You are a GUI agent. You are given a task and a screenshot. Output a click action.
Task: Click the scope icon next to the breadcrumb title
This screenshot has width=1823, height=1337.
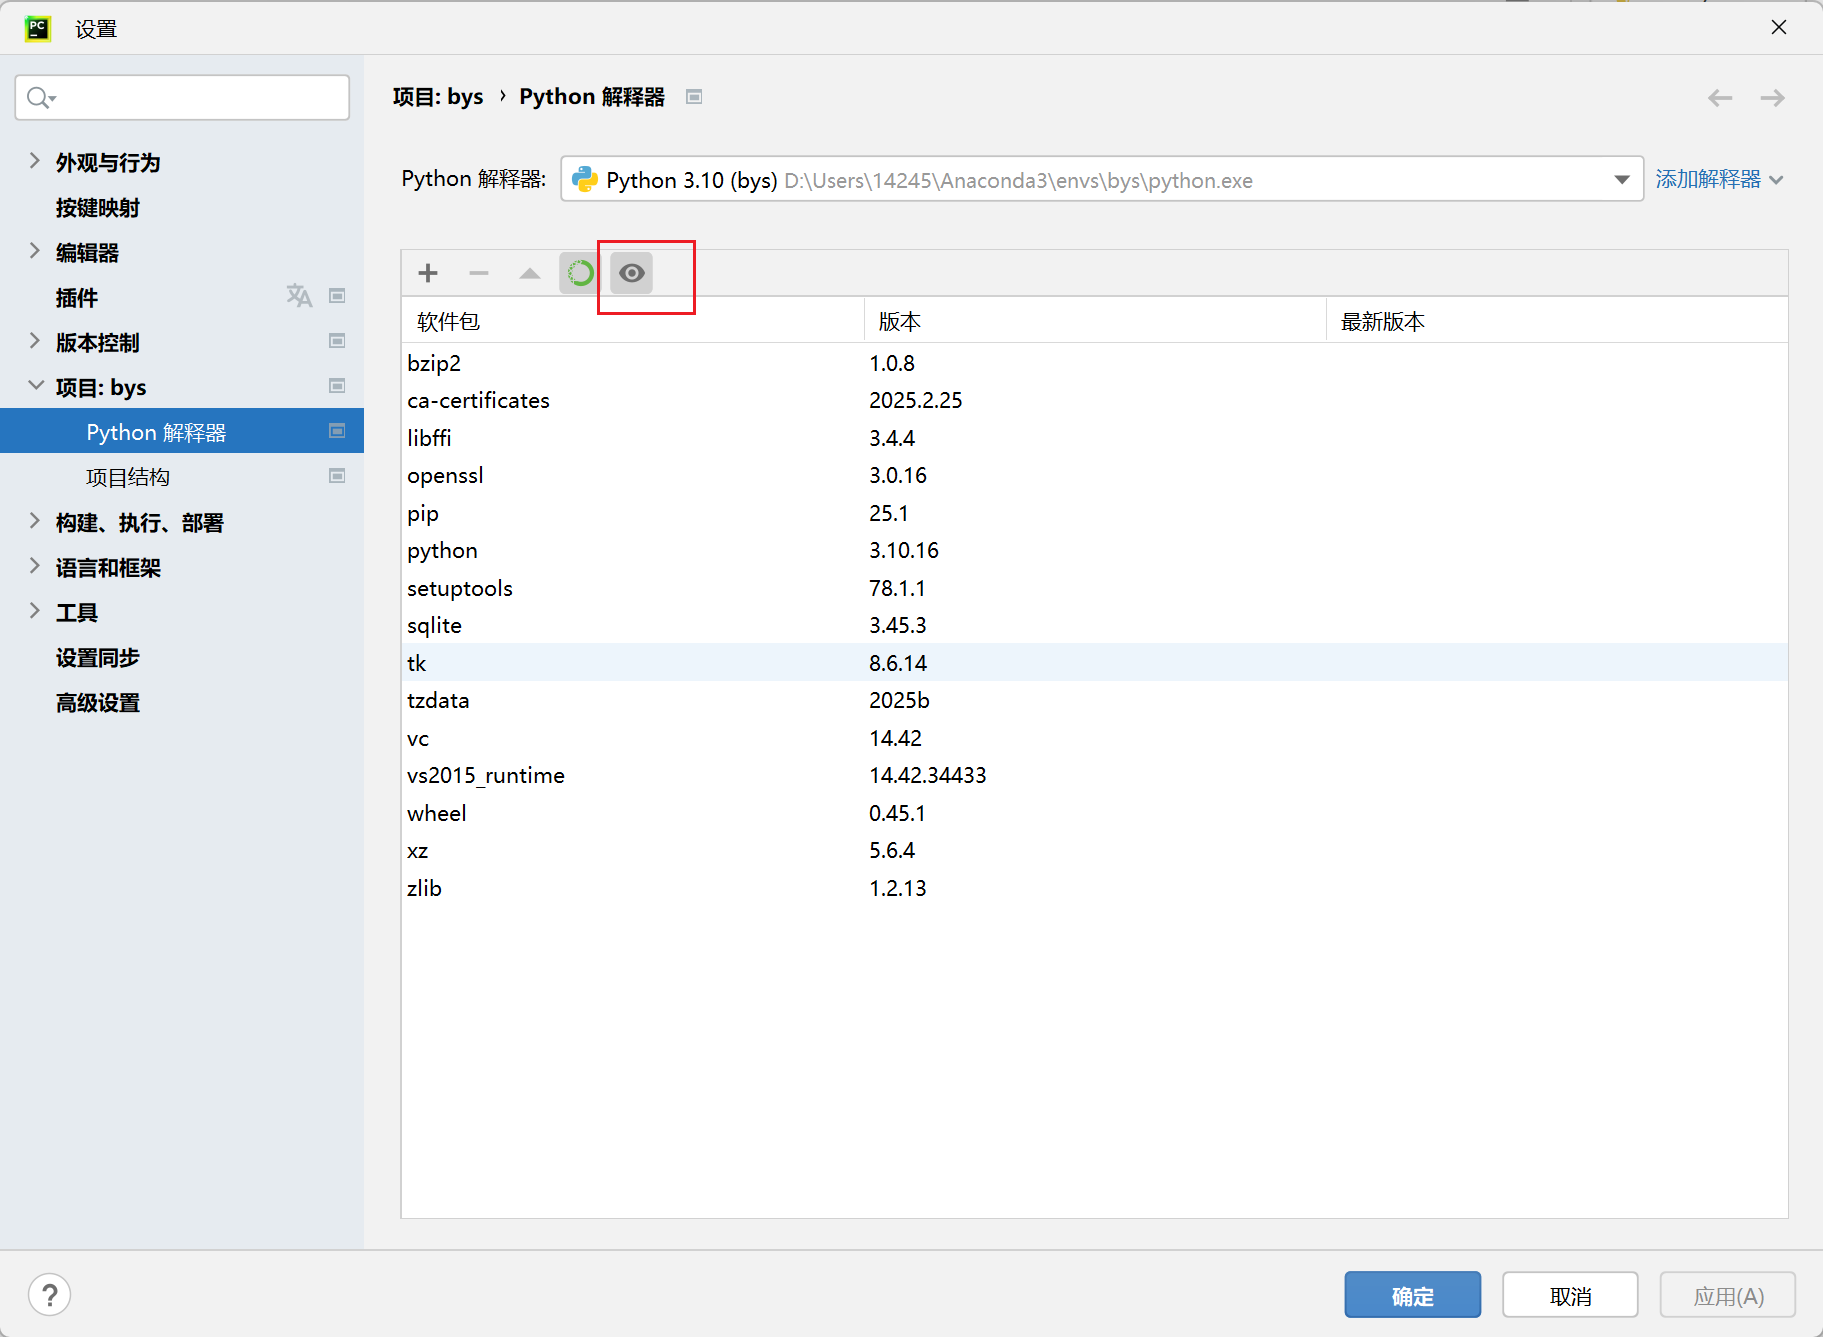click(x=694, y=97)
